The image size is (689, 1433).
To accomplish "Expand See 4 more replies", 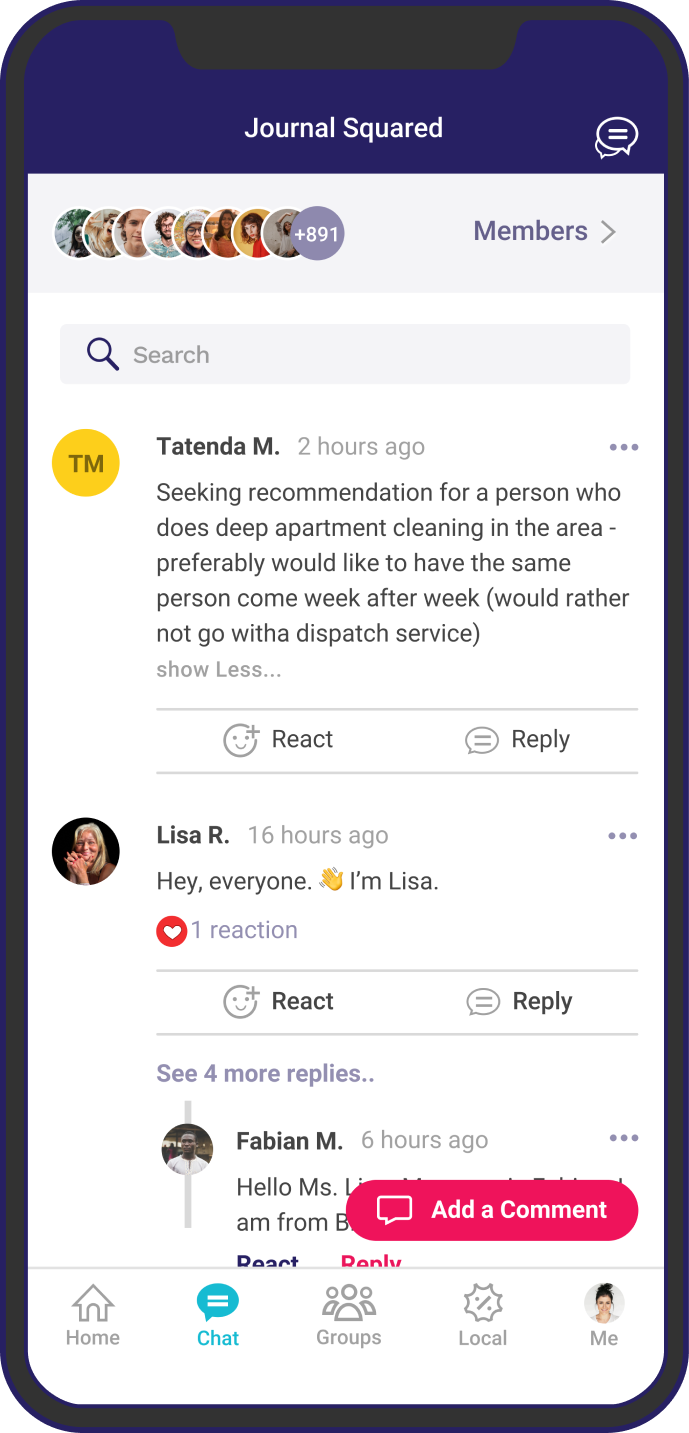I will click(x=265, y=1073).
